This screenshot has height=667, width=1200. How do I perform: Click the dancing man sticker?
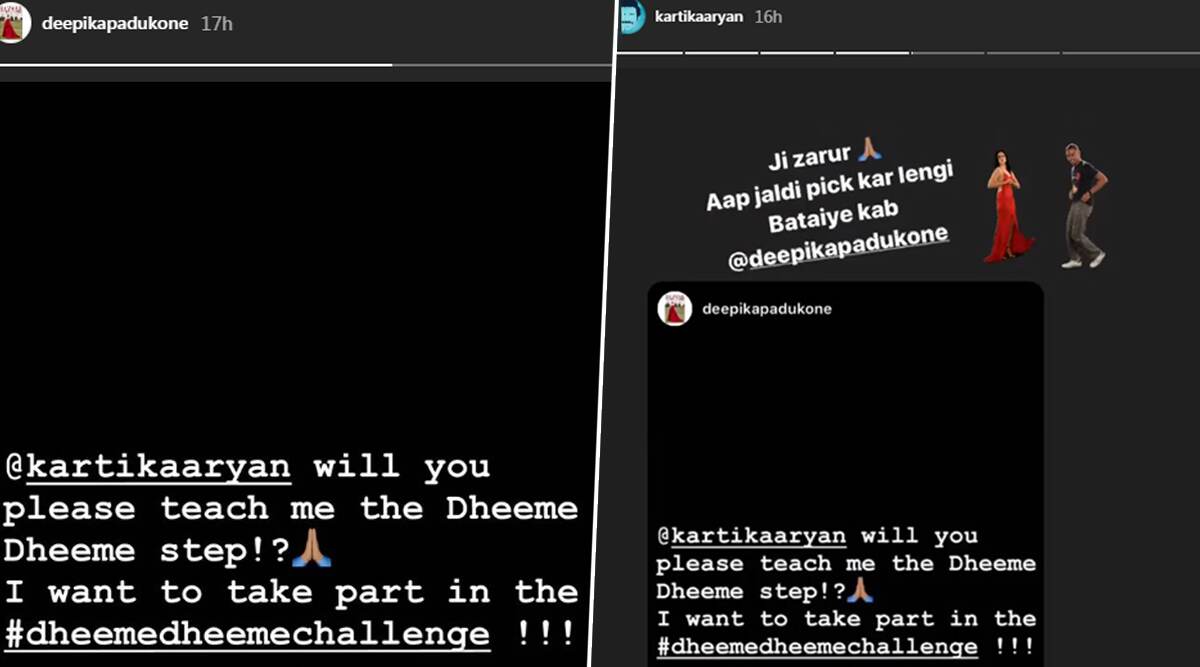tap(1083, 205)
